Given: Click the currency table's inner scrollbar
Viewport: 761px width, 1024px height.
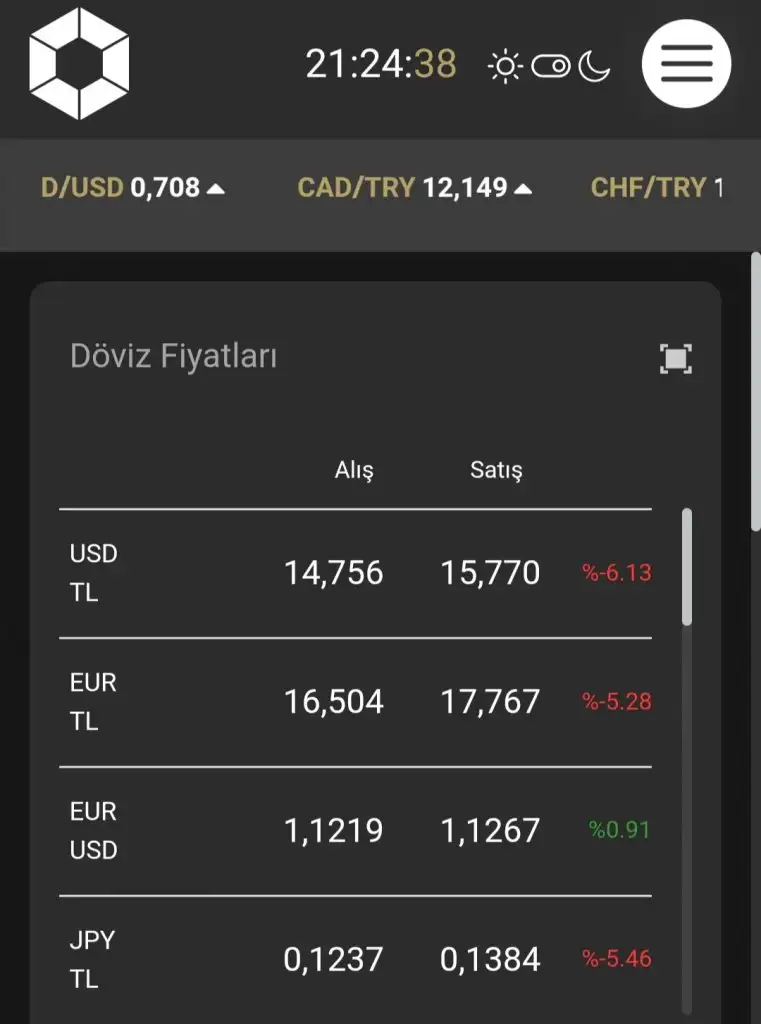Looking at the screenshot, I should [686, 567].
